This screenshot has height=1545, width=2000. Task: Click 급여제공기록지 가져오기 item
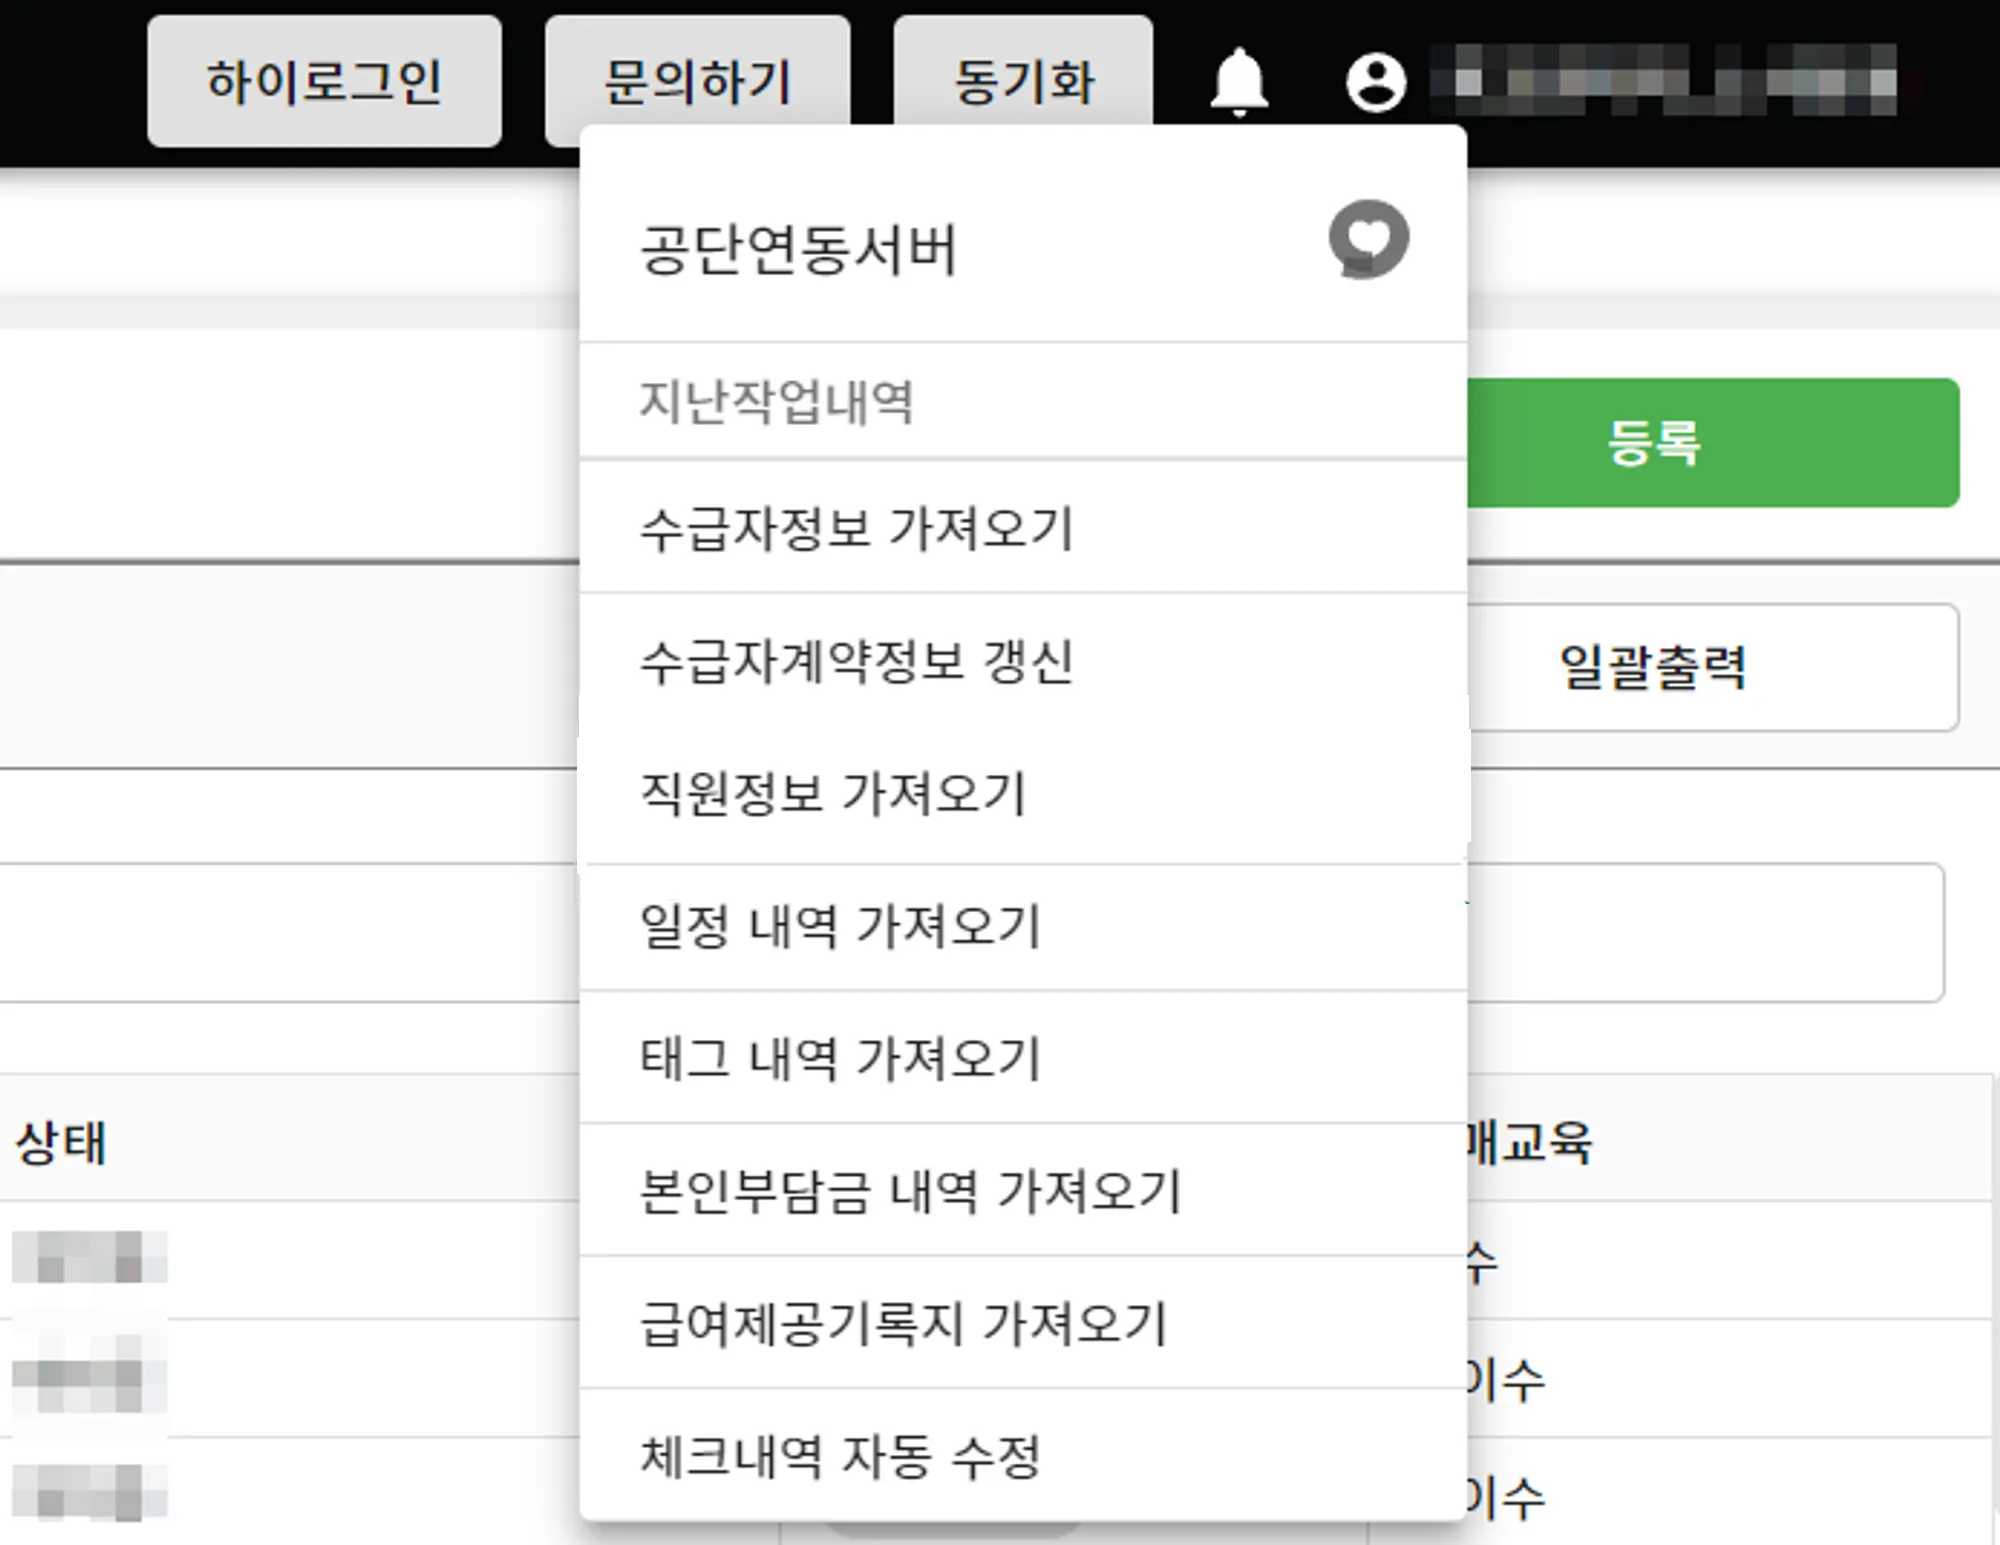pos(903,1323)
